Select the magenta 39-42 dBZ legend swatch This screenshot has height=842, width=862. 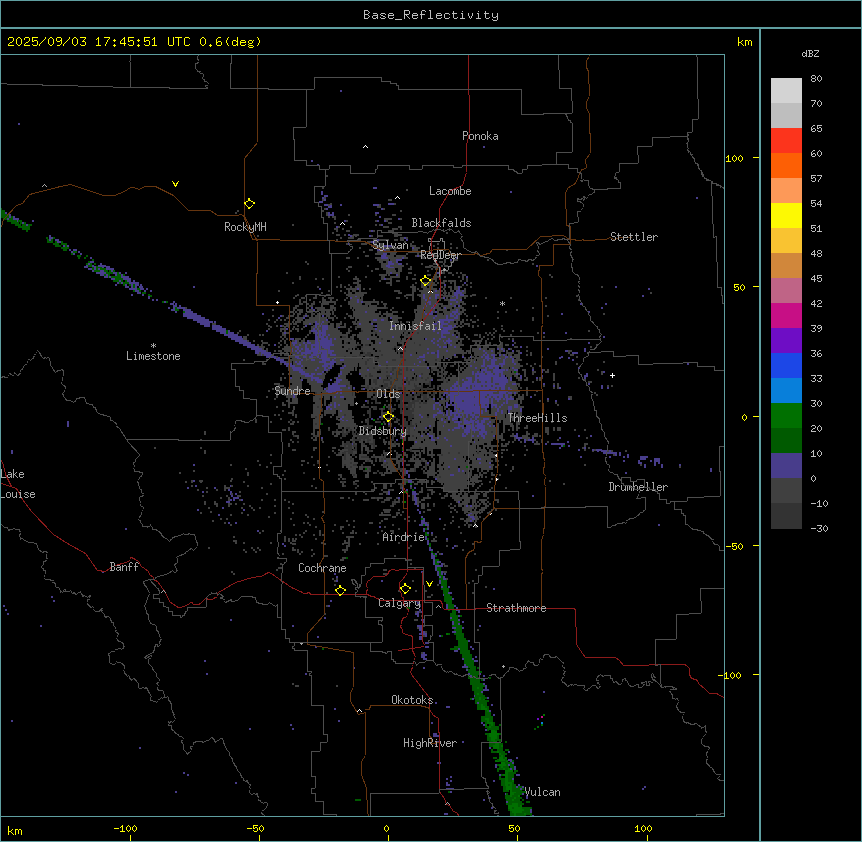786,315
